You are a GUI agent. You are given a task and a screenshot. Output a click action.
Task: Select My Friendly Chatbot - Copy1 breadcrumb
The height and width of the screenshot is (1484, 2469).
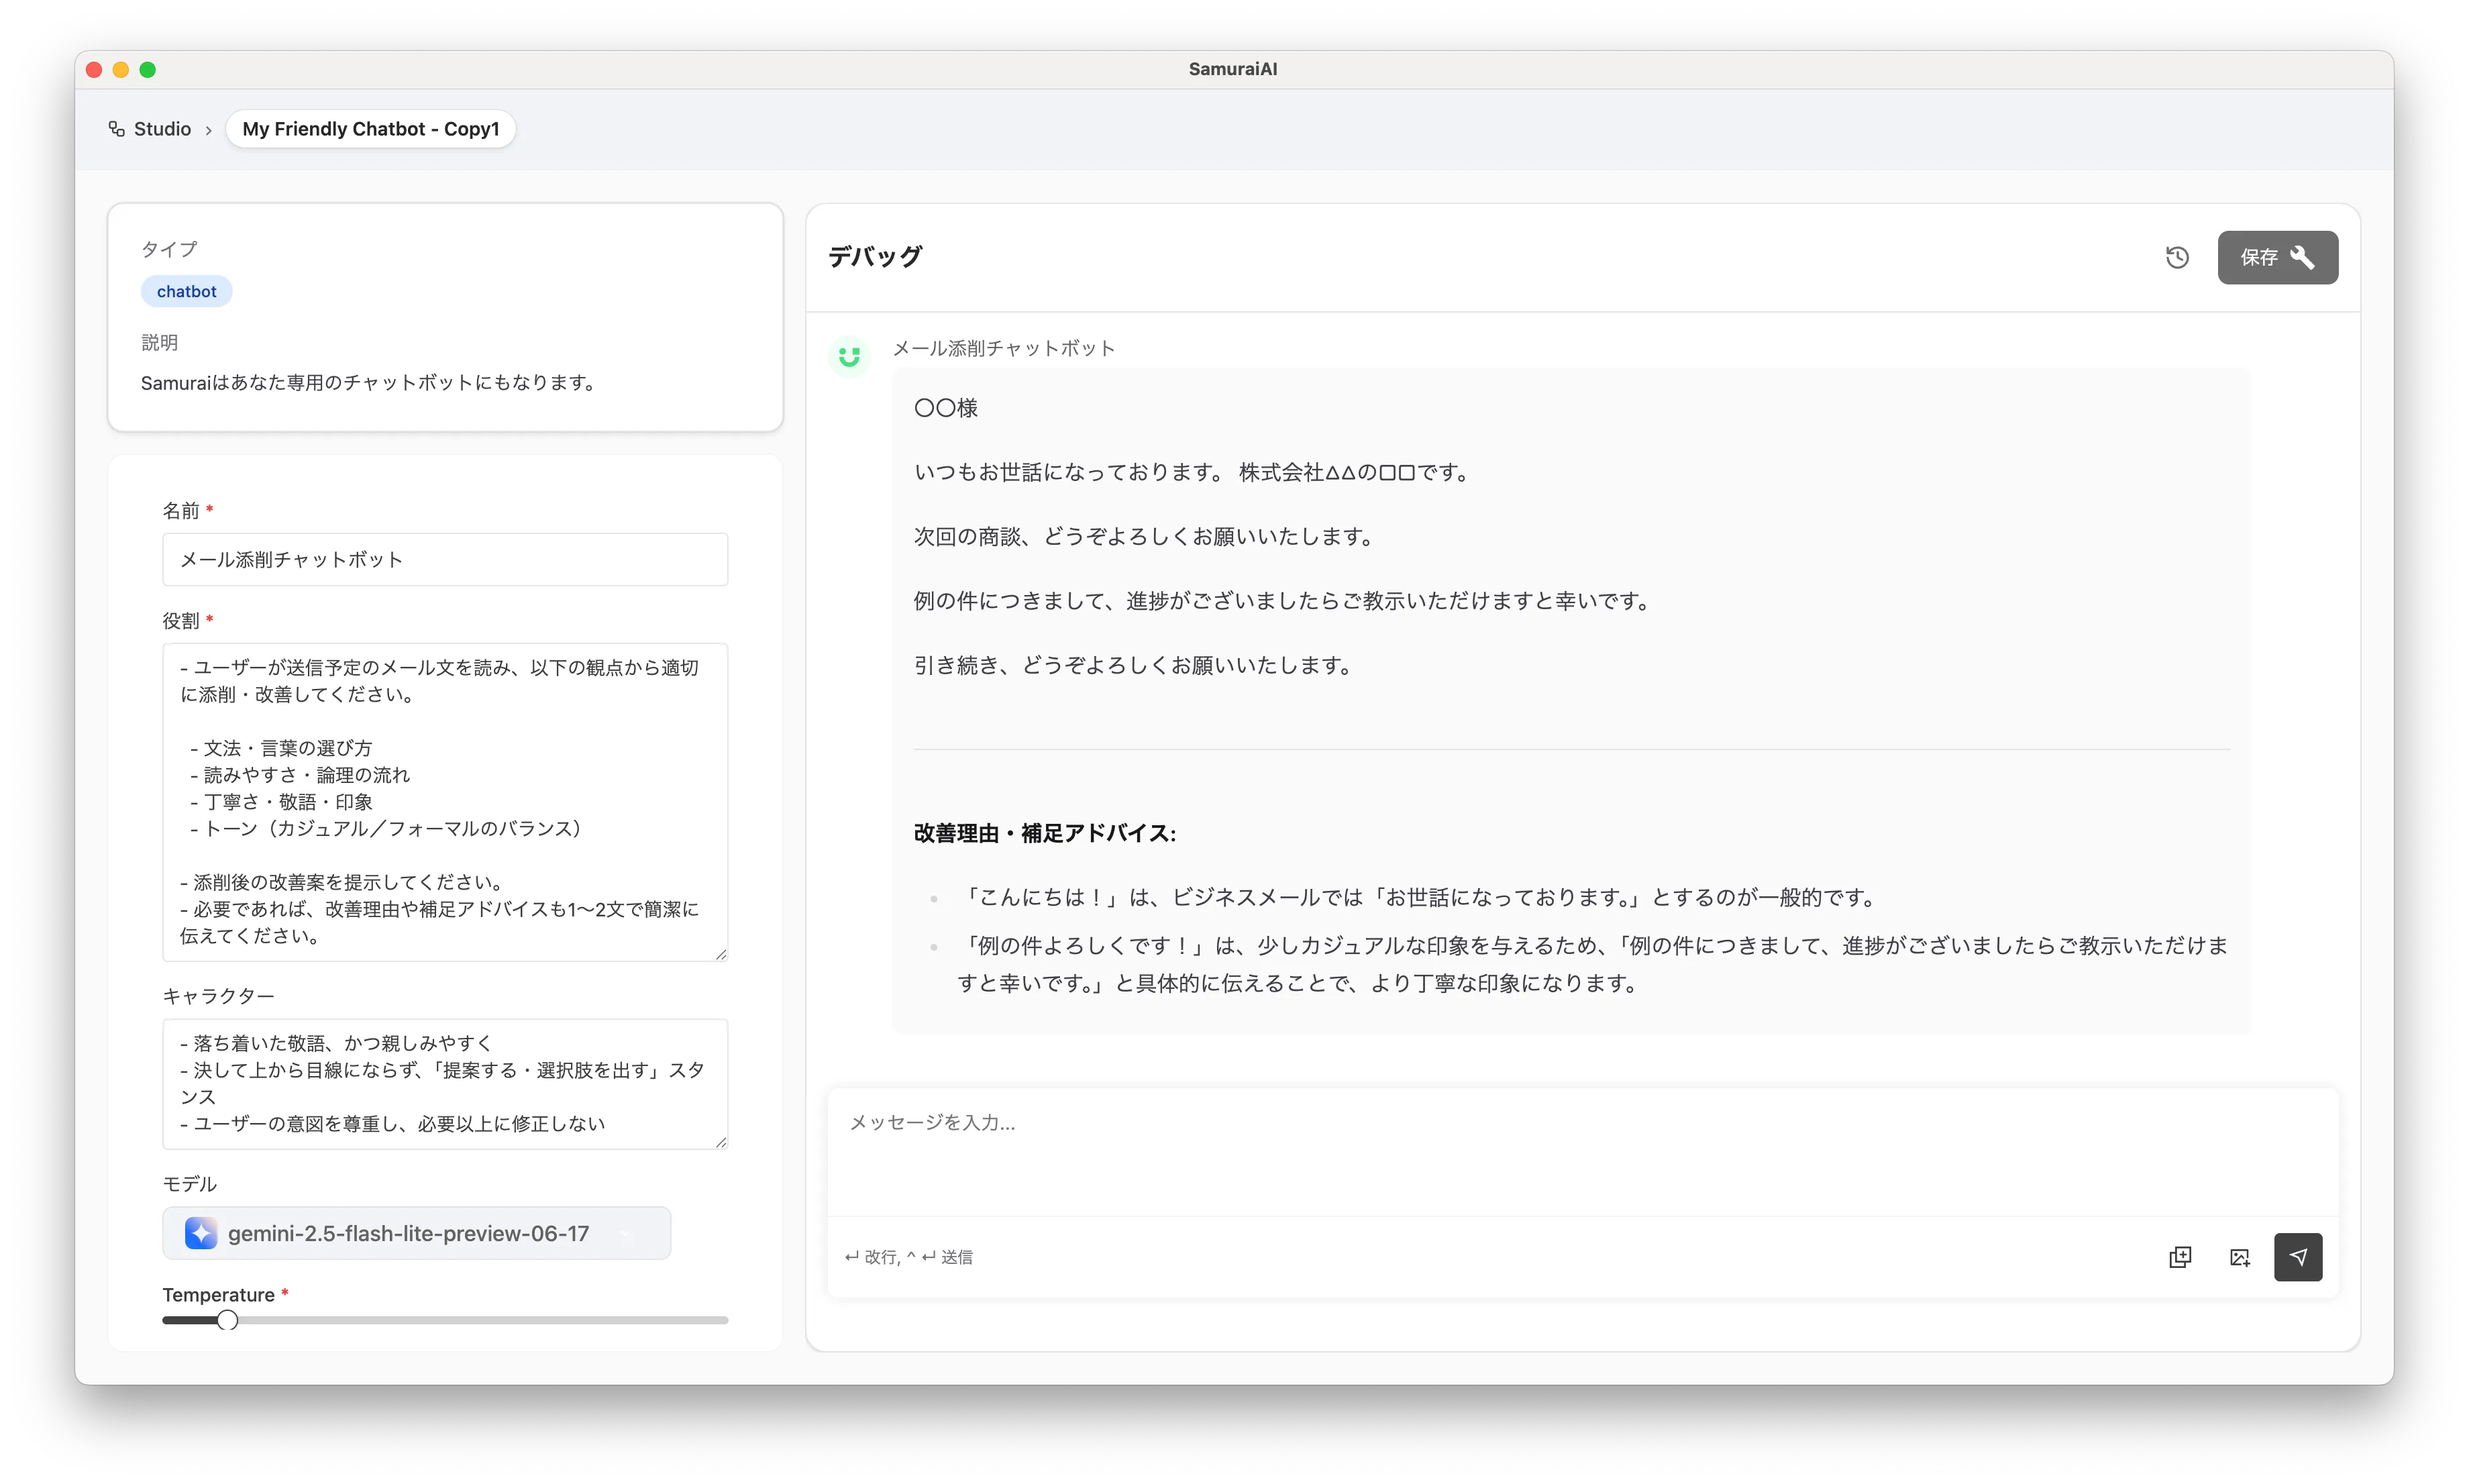(x=370, y=129)
